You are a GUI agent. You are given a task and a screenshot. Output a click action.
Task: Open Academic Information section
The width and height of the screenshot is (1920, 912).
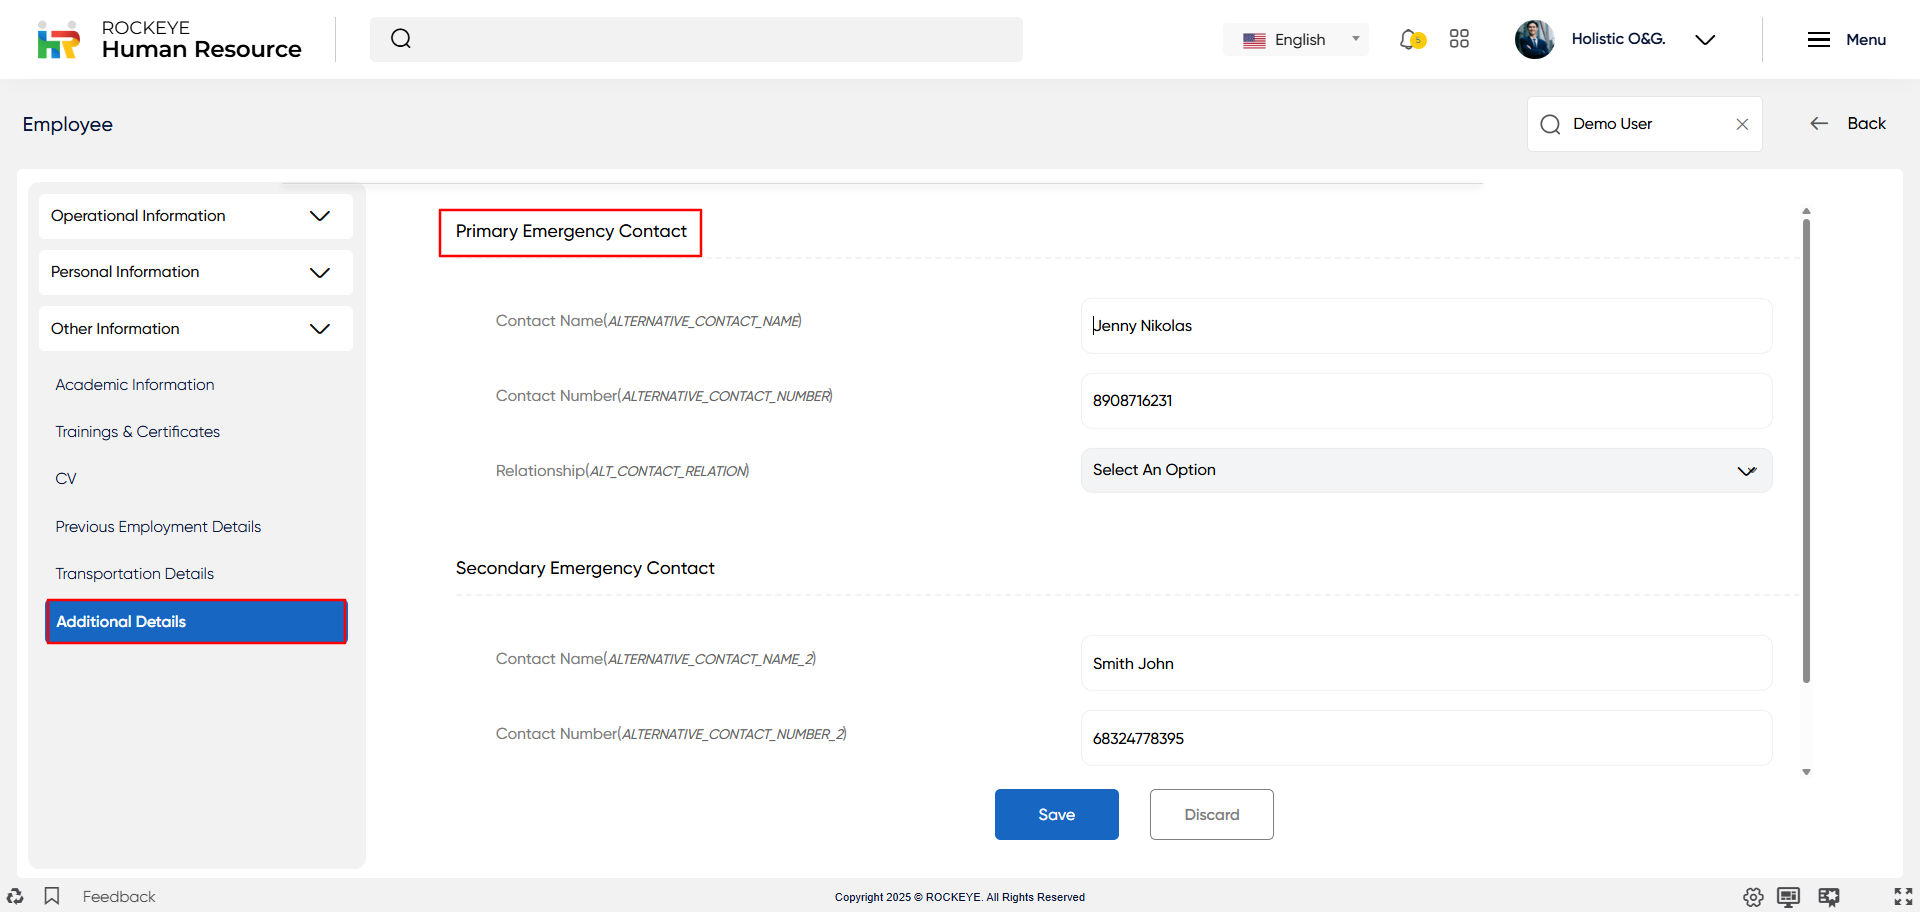coord(135,385)
